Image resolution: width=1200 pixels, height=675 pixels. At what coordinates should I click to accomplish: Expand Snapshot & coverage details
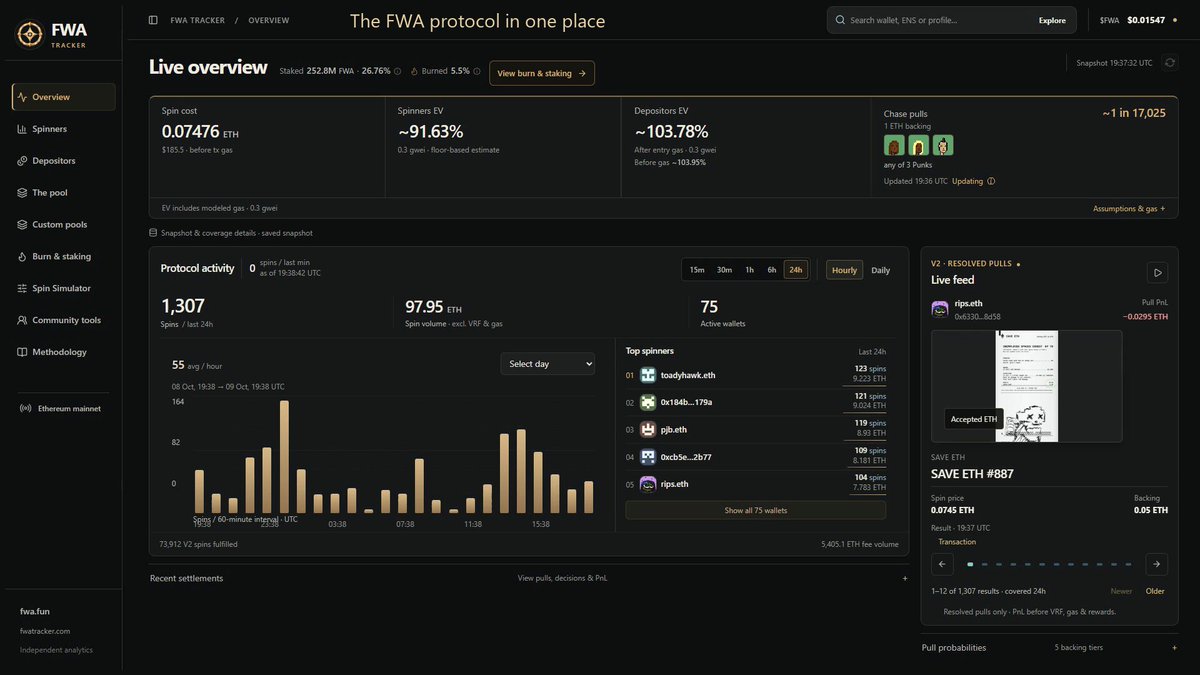231,233
